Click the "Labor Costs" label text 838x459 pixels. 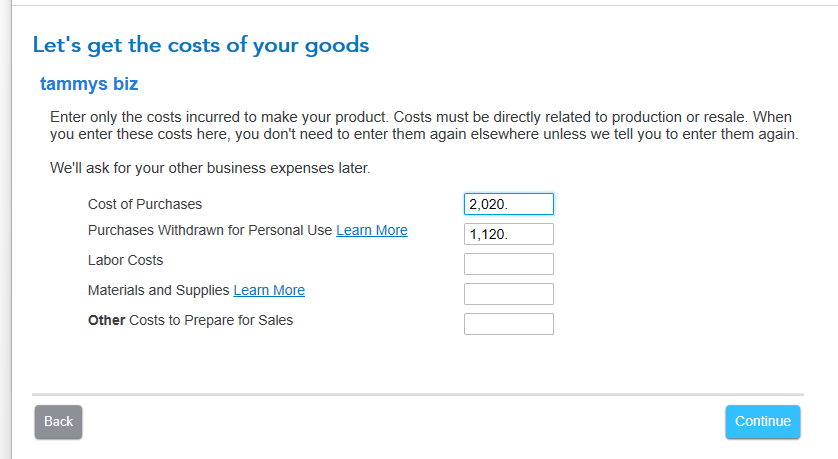point(126,260)
